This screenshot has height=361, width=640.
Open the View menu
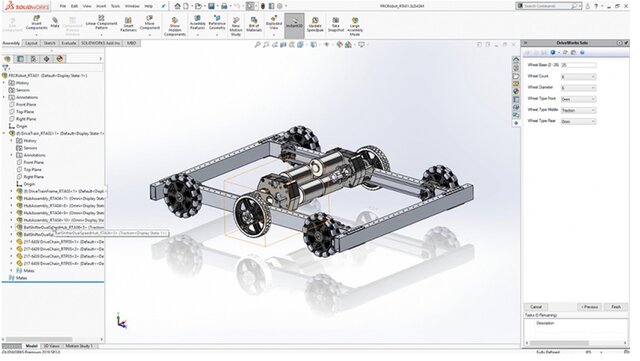click(87, 6)
